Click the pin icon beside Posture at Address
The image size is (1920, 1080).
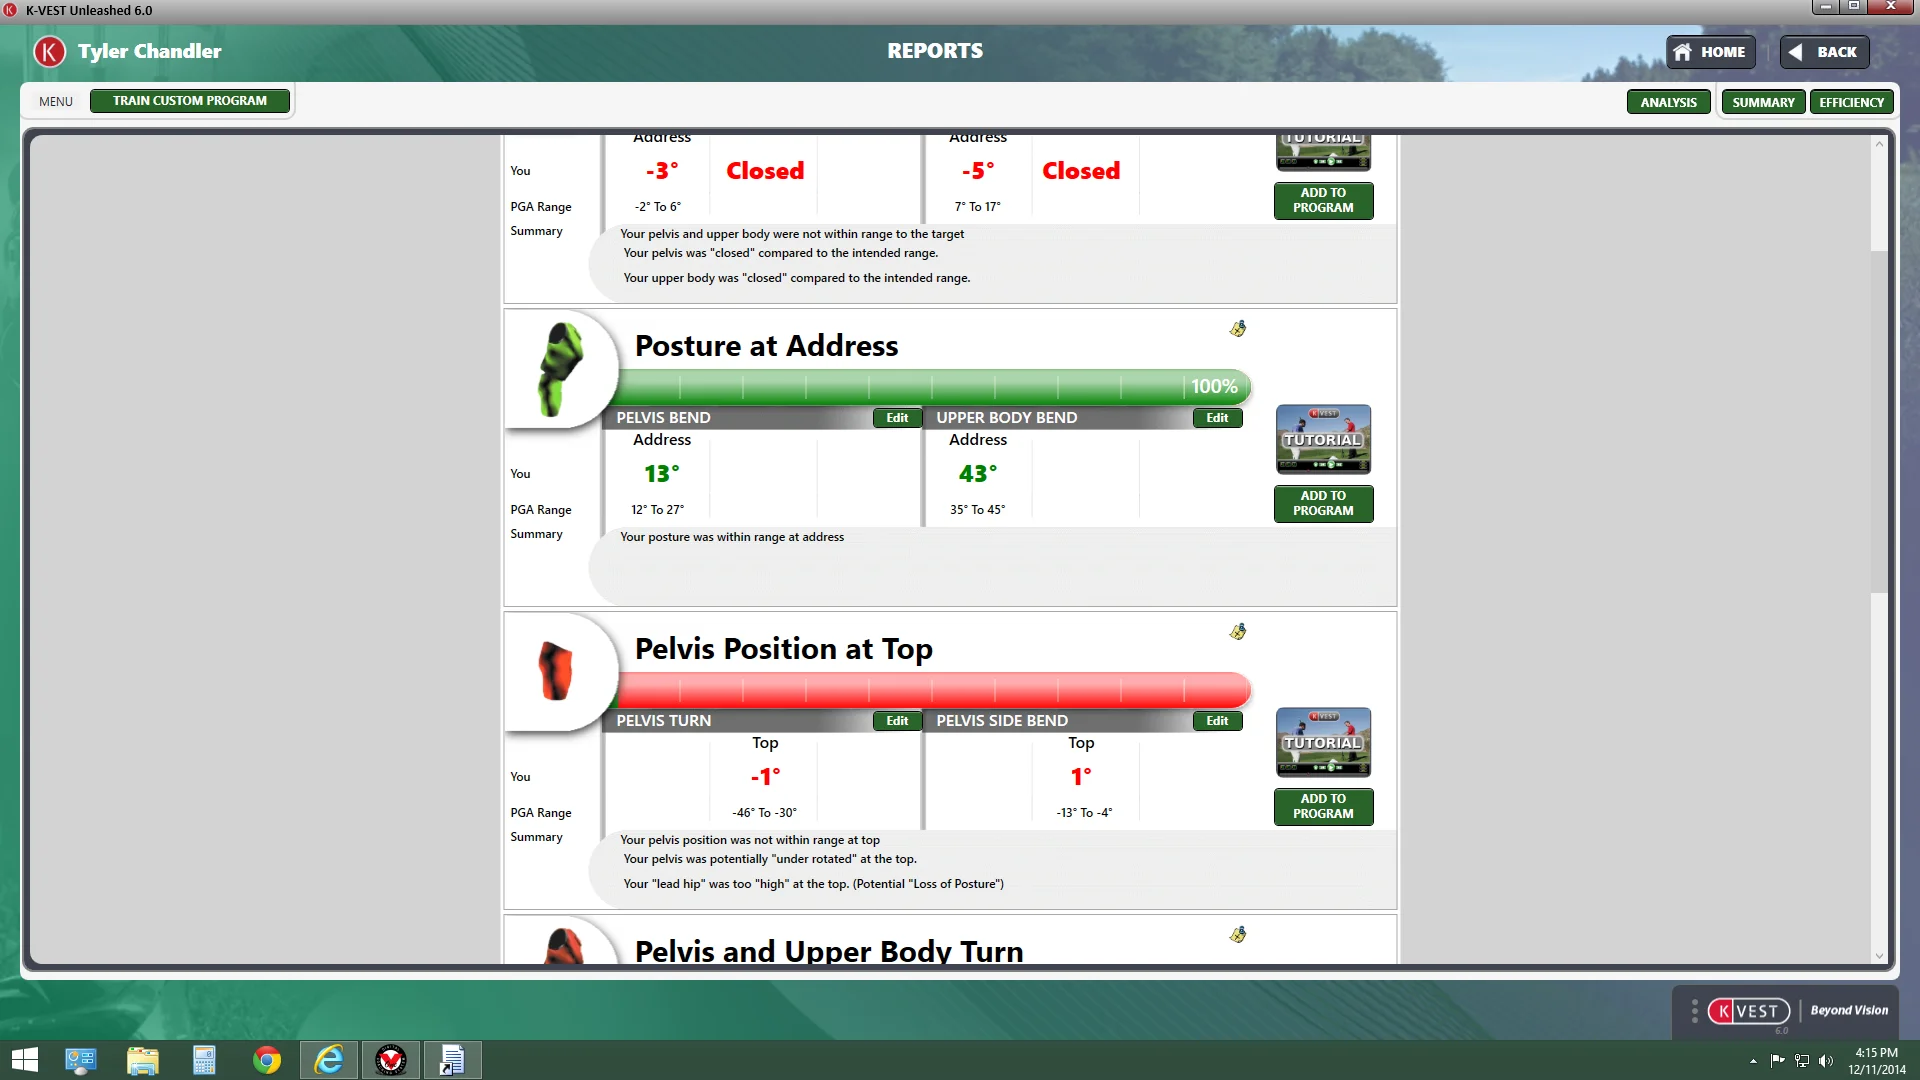pos(1238,329)
